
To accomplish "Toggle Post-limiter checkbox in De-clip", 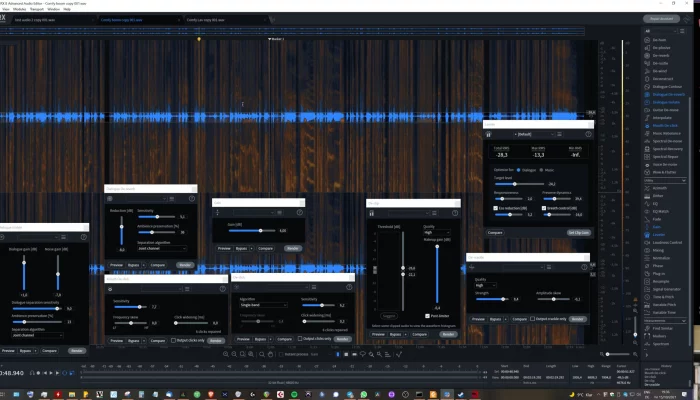I will (427, 316).
